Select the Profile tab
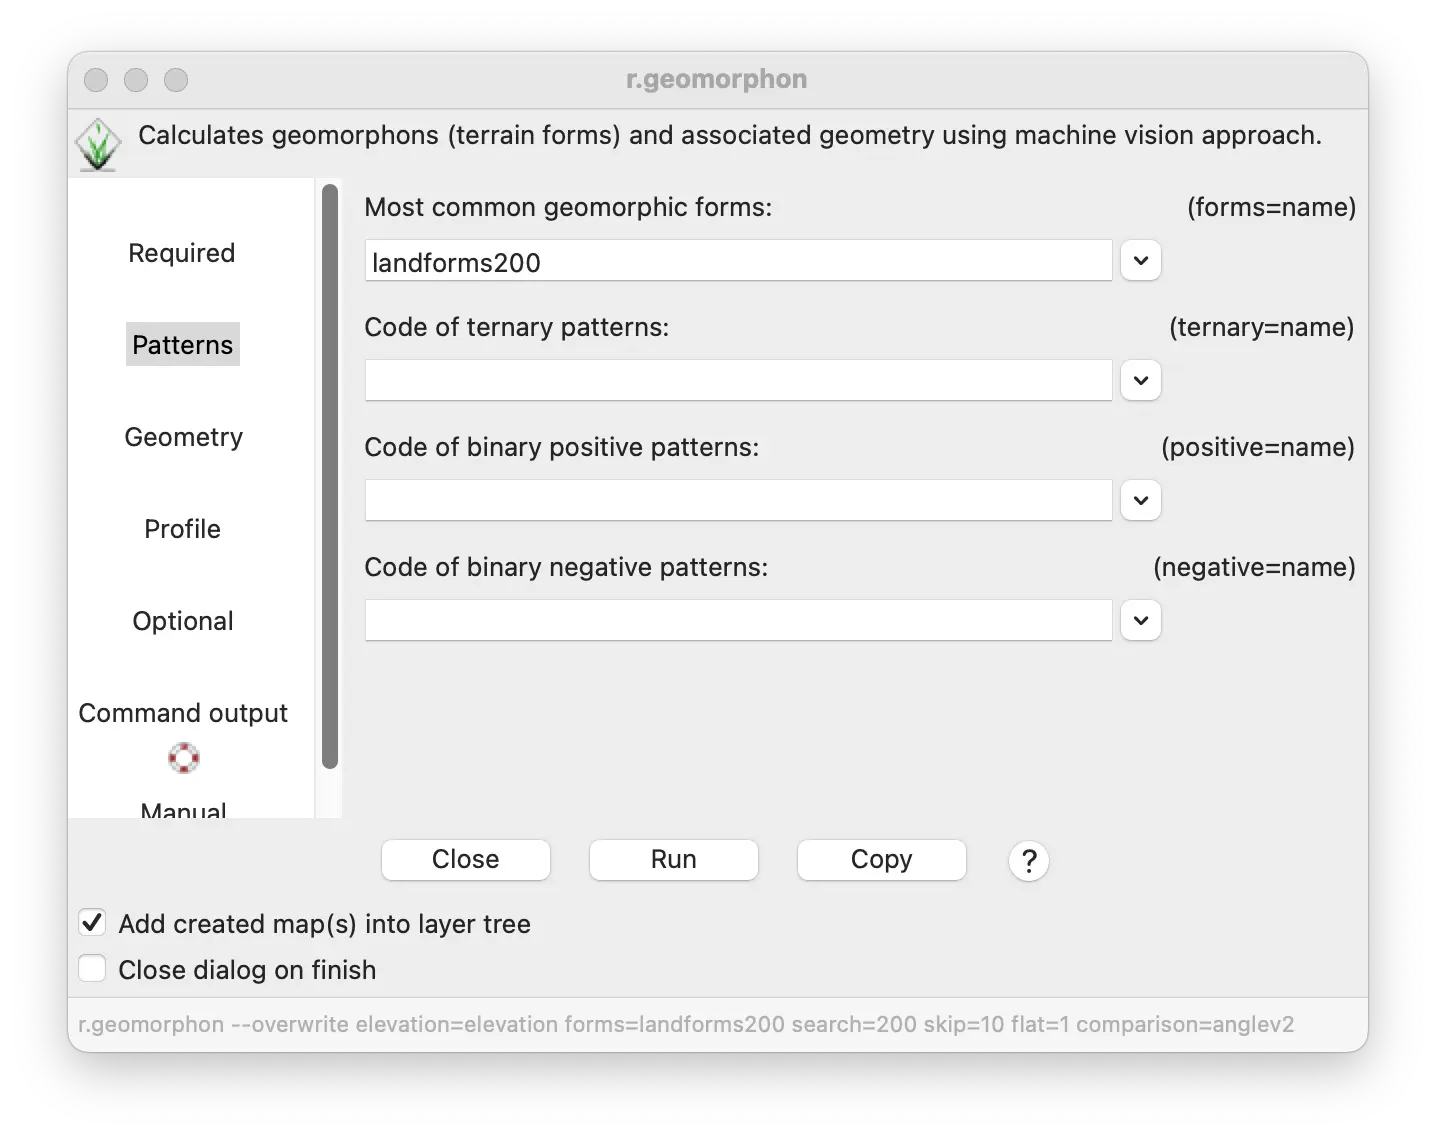 [x=182, y=529]
